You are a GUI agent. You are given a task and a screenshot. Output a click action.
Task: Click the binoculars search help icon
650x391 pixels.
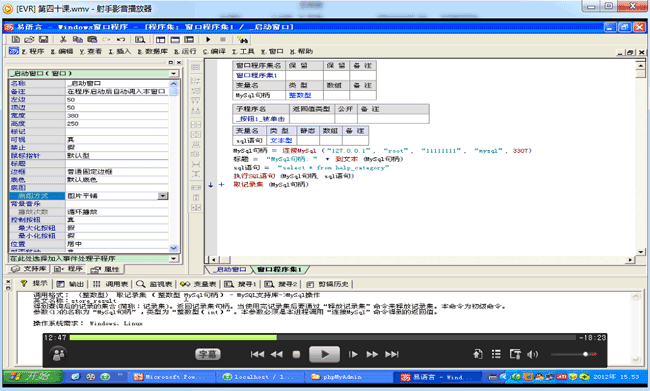tap(243, 39)
